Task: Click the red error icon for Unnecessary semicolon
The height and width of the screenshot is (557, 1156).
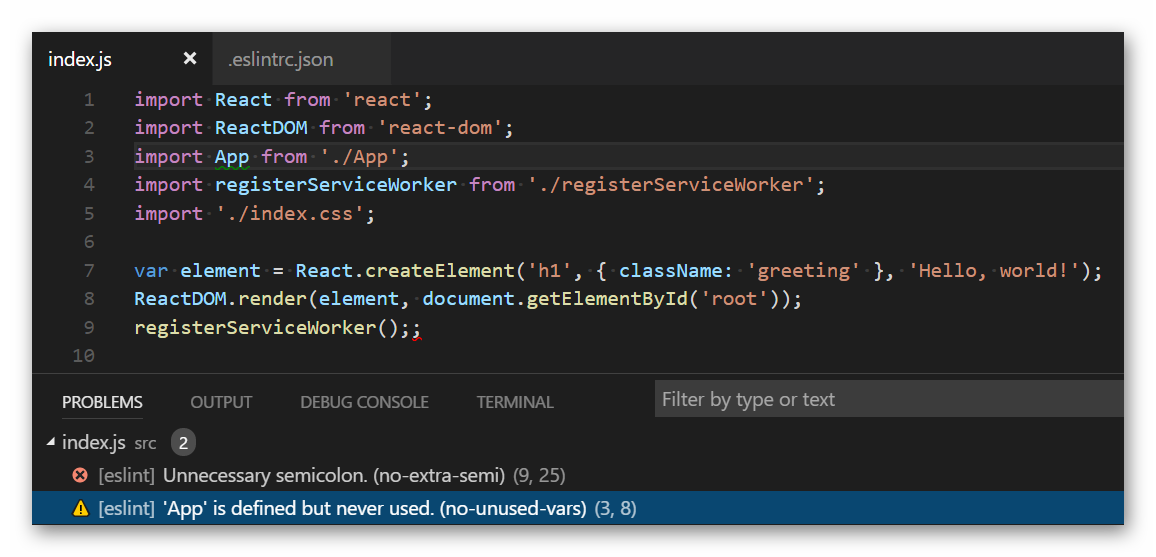Action: coord(80,476)
